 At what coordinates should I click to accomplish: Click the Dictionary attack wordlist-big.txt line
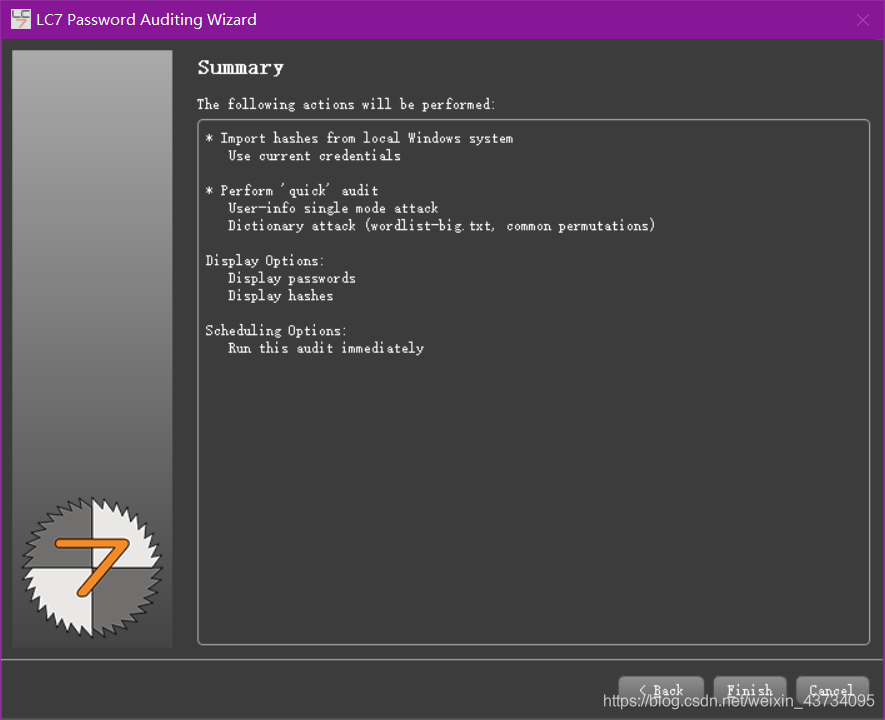(441, 226)
